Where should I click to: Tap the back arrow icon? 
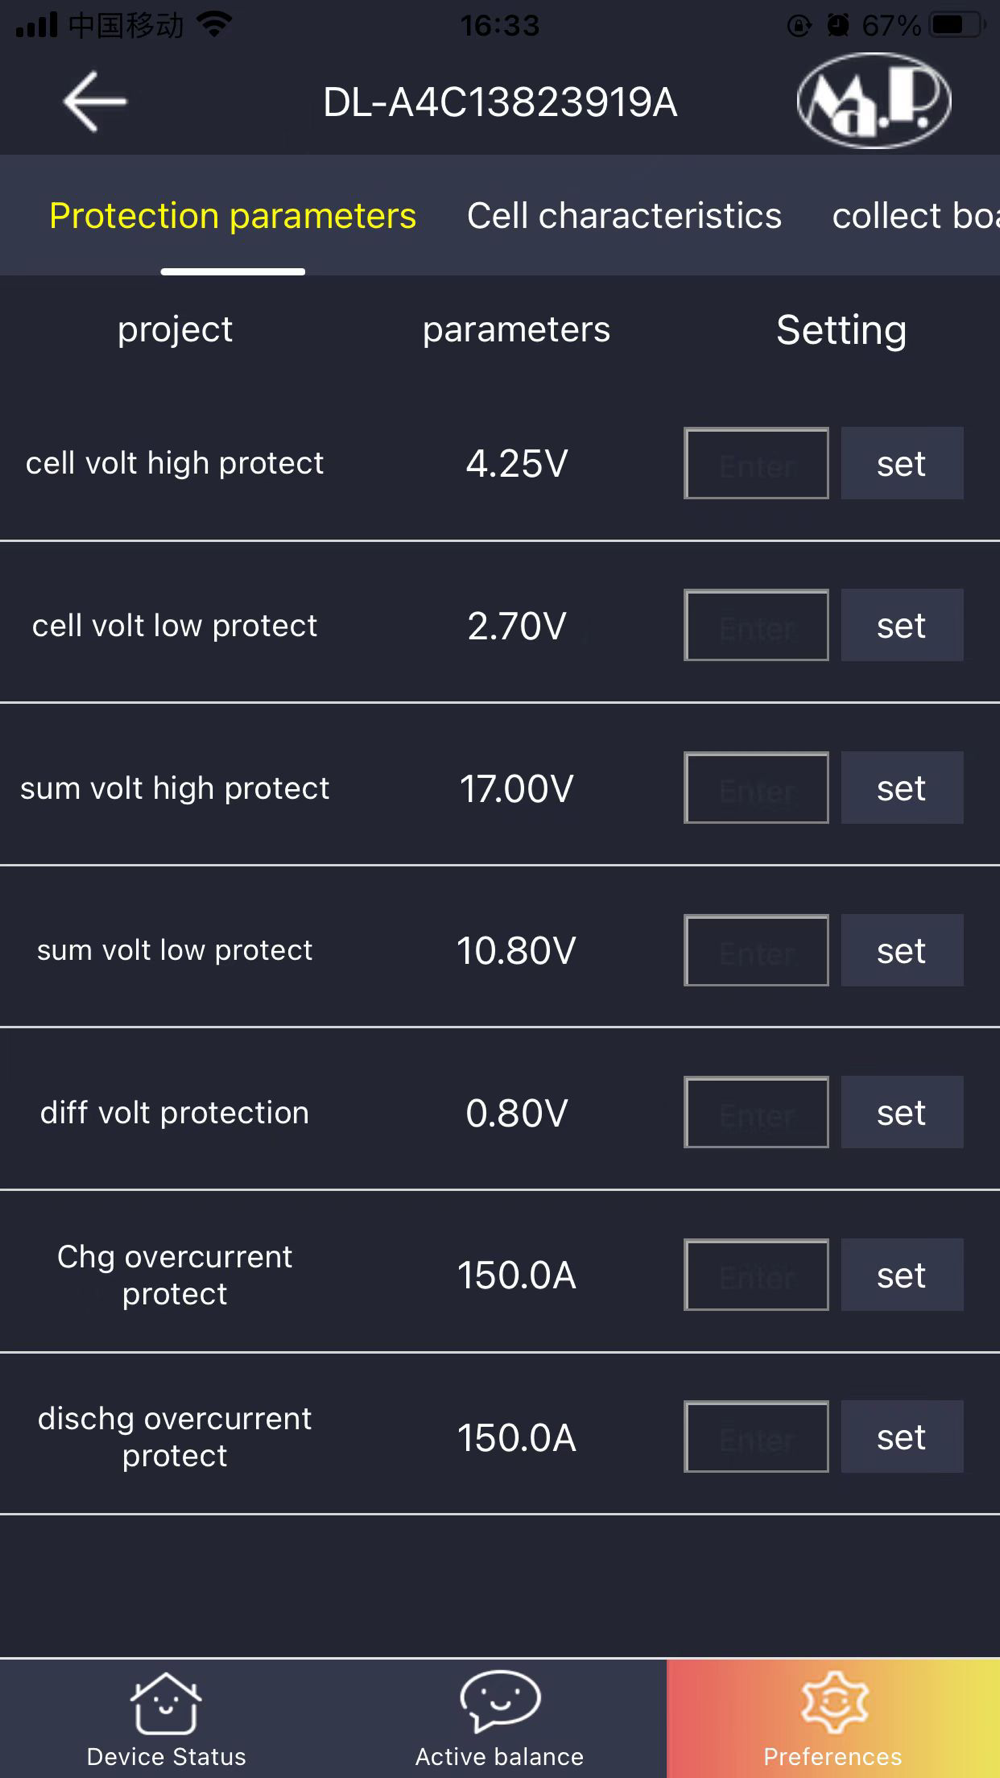[x=95, y=101]
